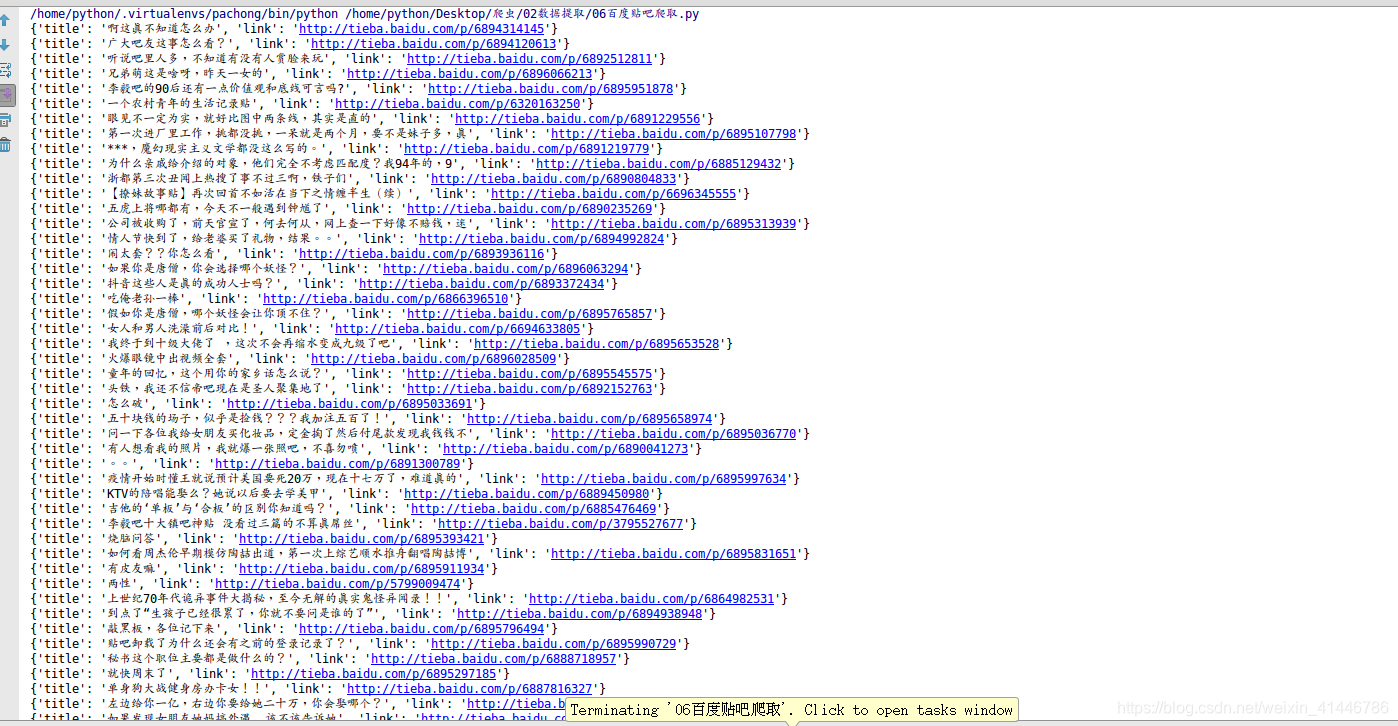1398x726 pixels.
Task: Follow the 烧脑问答 link 6895393421
Action: click(x=362, y=539)
